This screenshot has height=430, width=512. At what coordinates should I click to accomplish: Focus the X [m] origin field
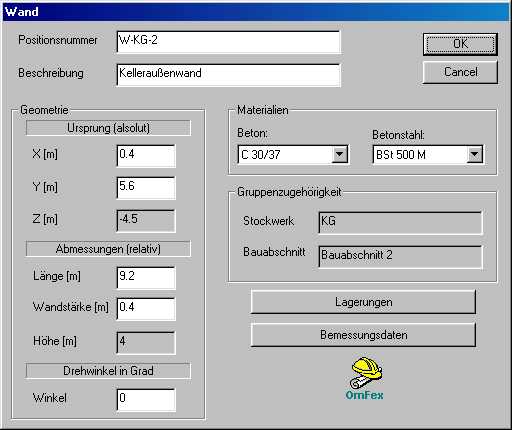tap(146, 156)
